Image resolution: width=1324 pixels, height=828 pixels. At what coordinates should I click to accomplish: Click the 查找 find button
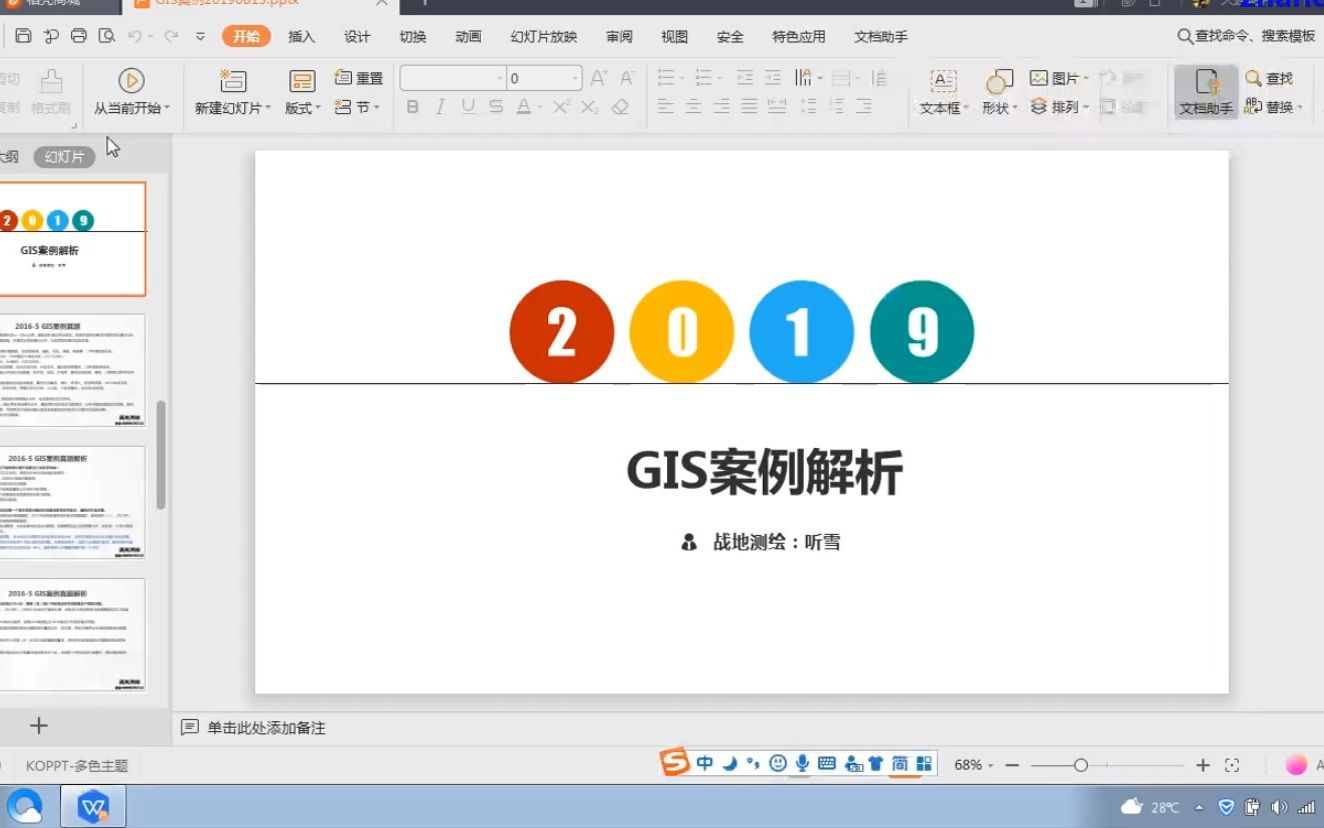click(1270, 78)
